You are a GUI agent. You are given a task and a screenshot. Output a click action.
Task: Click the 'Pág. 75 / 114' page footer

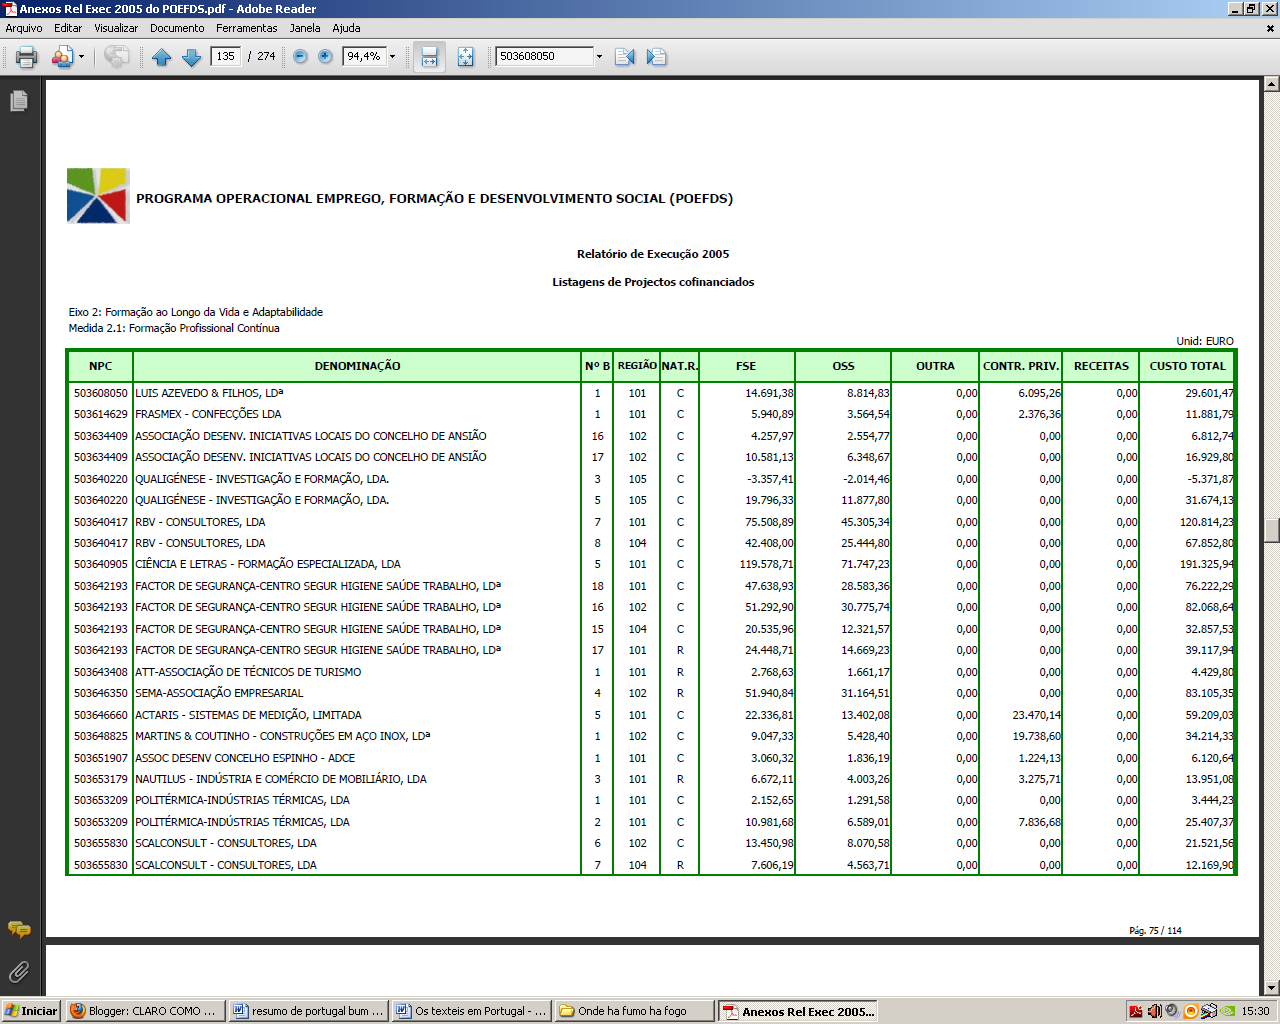pyautogui.click(x=1155, y=931)
